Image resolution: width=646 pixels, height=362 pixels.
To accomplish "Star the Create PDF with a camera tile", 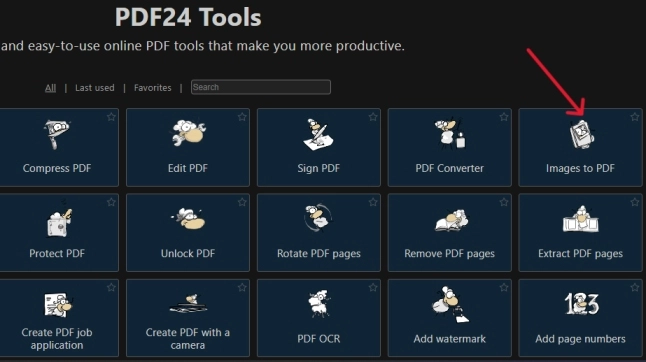I will 242,287.
